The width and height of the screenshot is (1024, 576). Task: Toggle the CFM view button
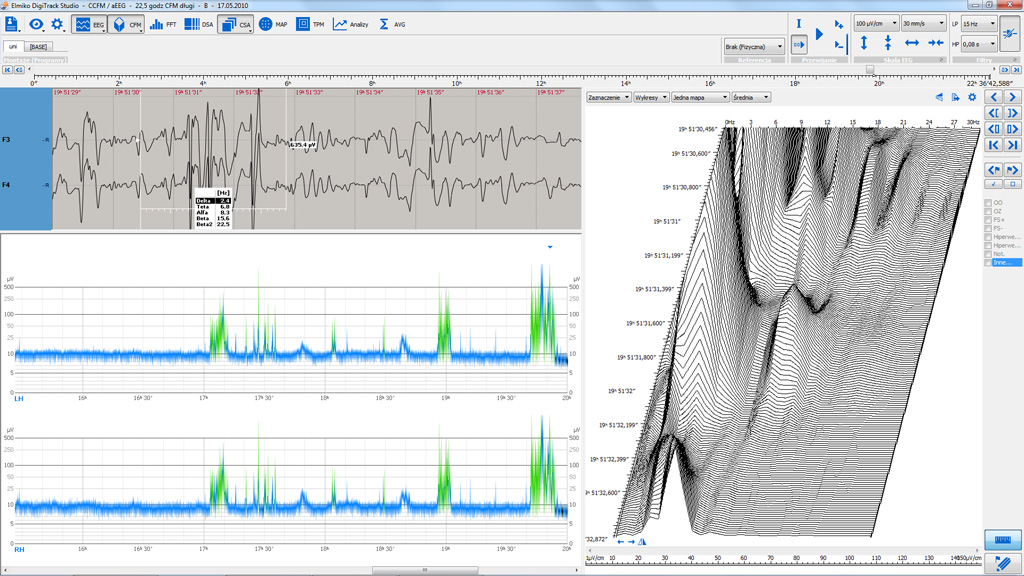[126, 24]
